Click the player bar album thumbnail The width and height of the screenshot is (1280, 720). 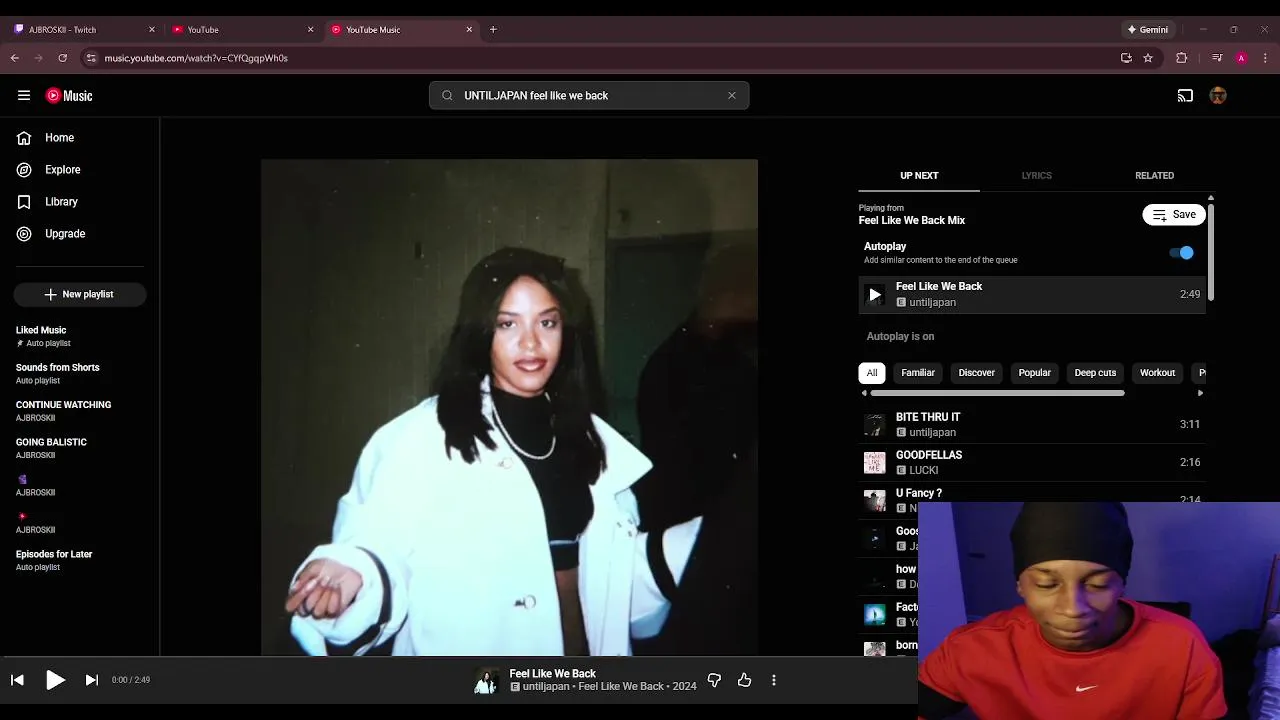(486, 680)
